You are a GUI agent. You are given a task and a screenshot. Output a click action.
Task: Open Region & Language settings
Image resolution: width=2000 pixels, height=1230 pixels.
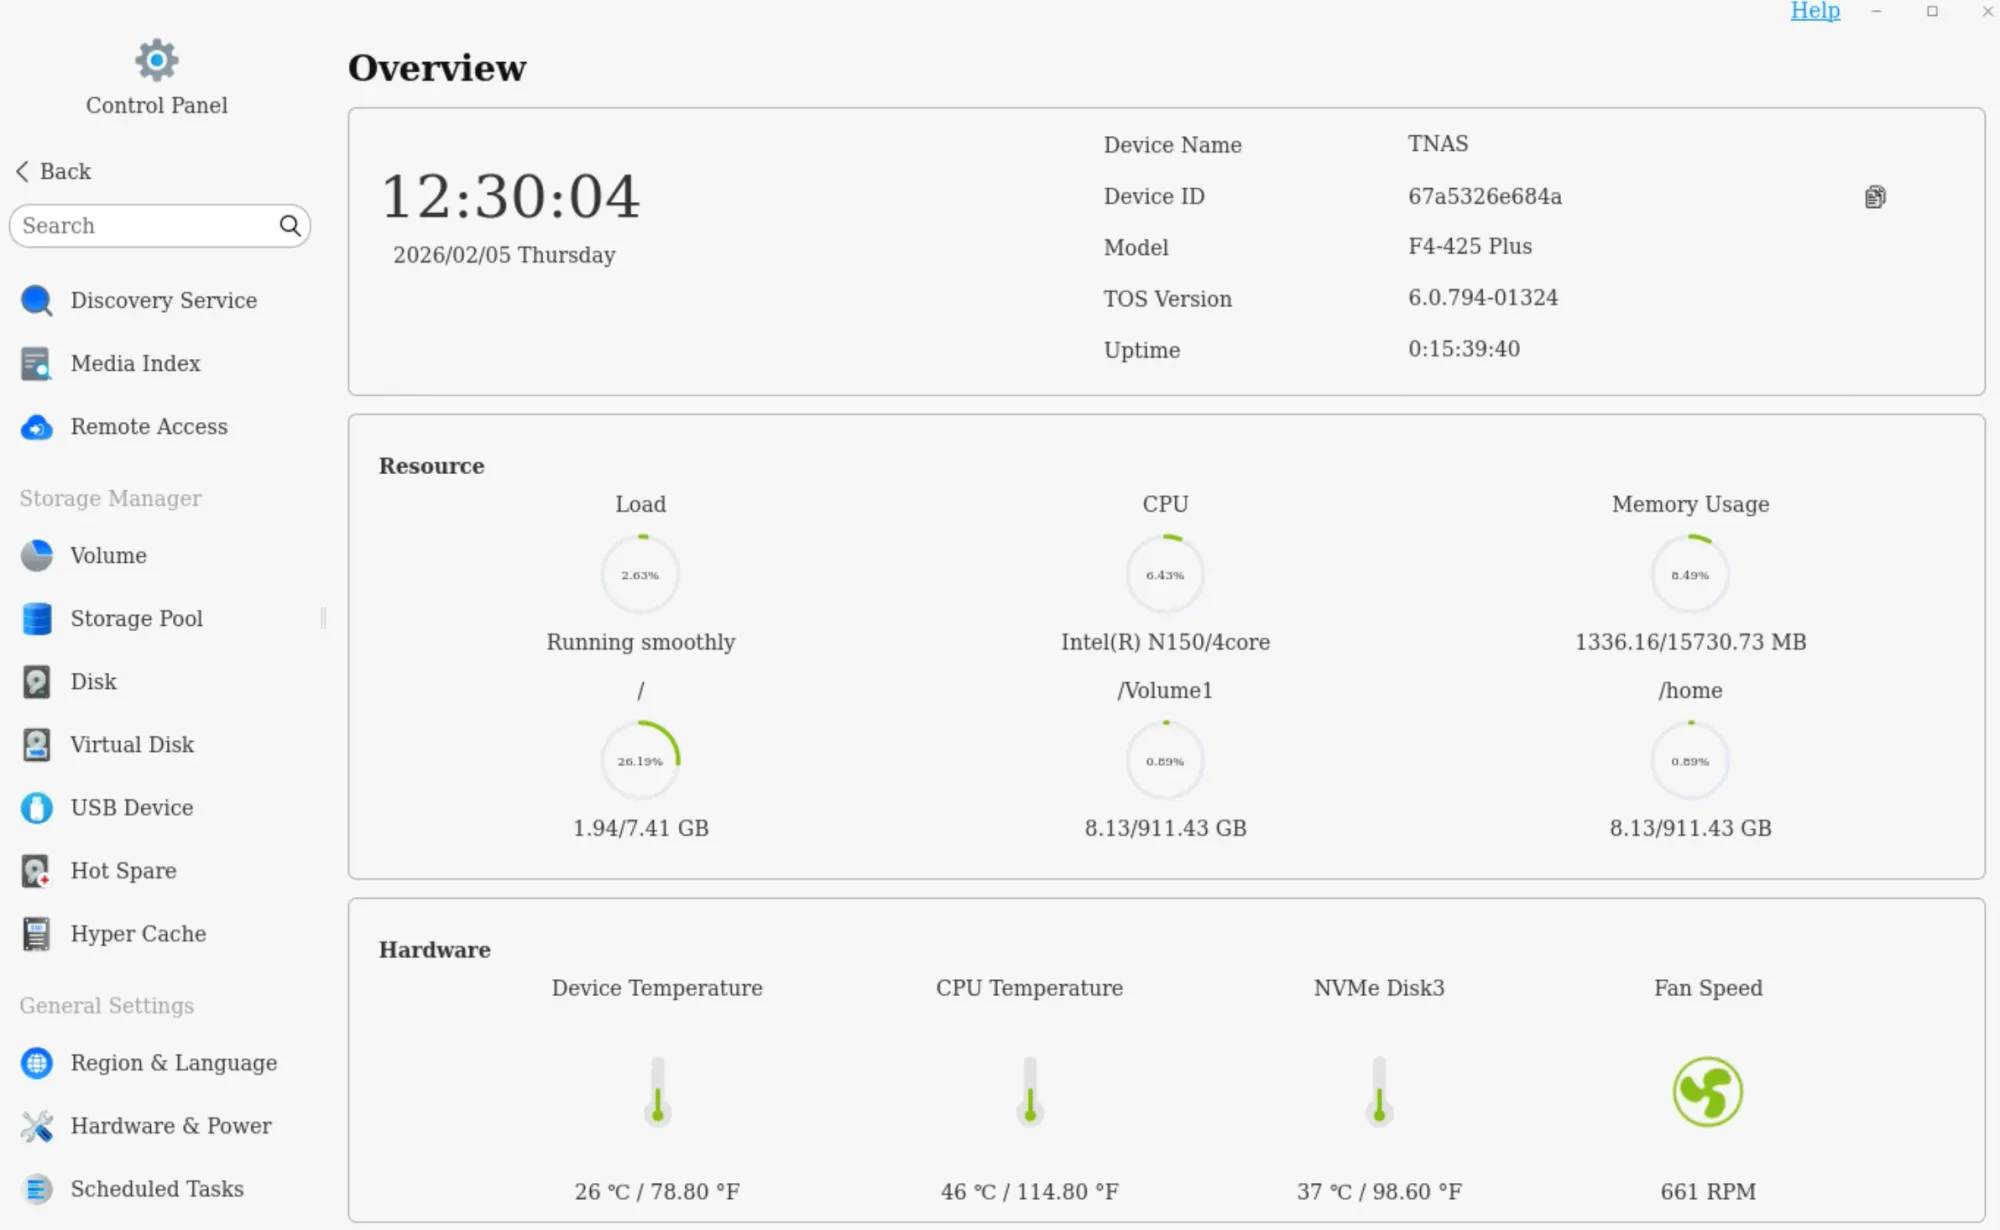[x=174, y=1063]
